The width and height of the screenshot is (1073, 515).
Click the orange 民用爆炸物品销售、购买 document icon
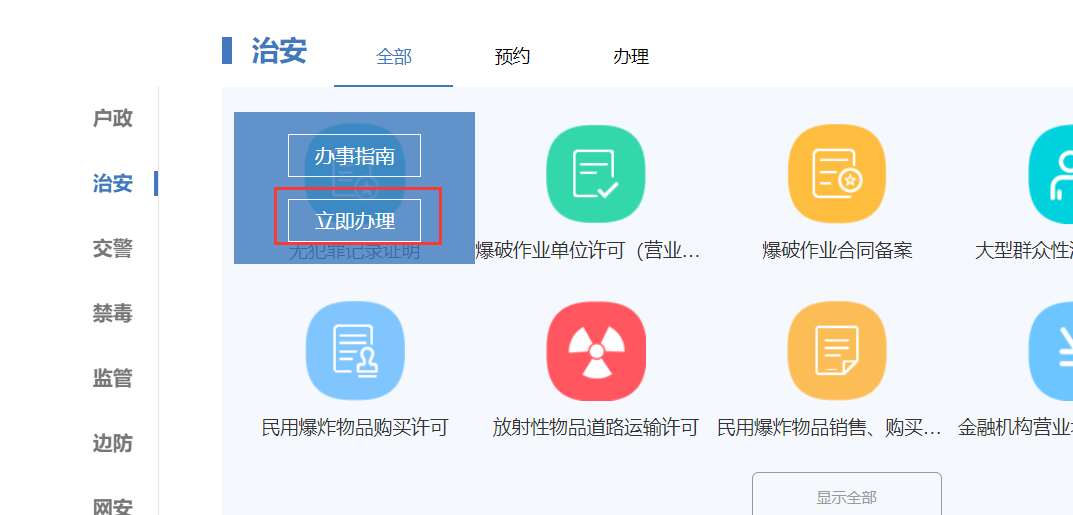(x=837, y=351)
